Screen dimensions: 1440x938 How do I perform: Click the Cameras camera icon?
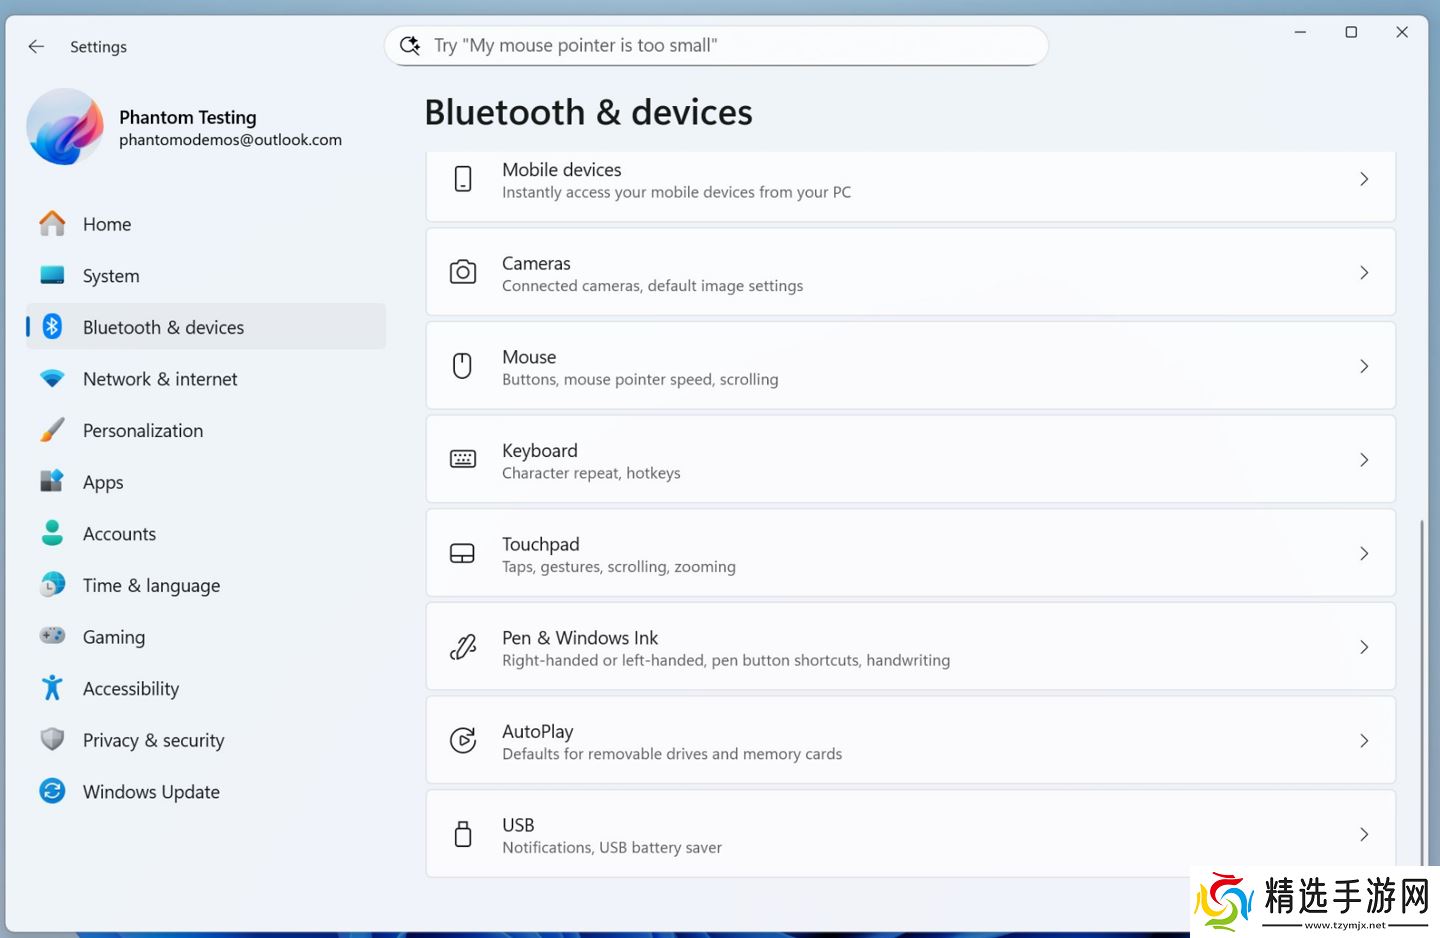click(x=463, y=272)
